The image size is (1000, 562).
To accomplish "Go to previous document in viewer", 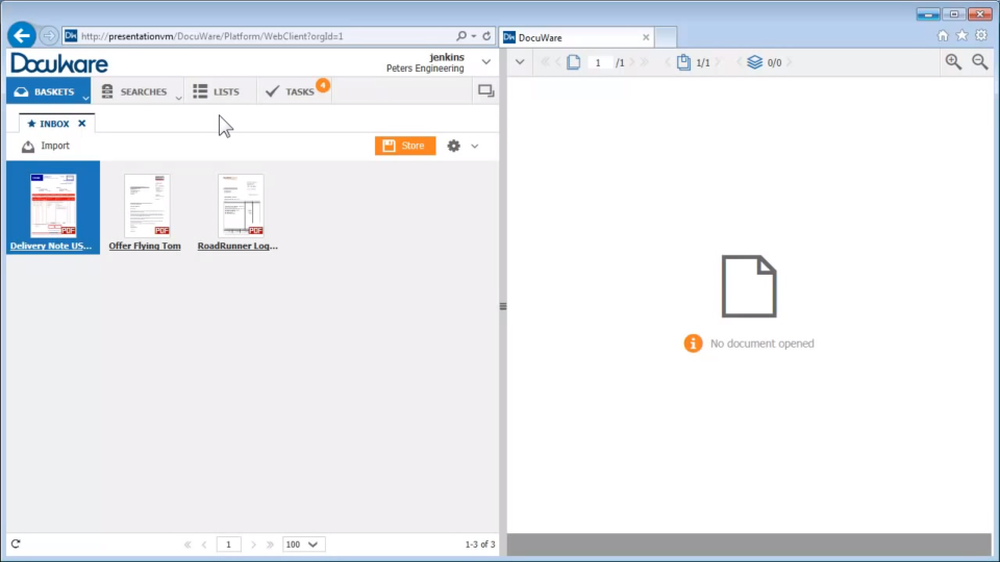I will click(668, 63).
